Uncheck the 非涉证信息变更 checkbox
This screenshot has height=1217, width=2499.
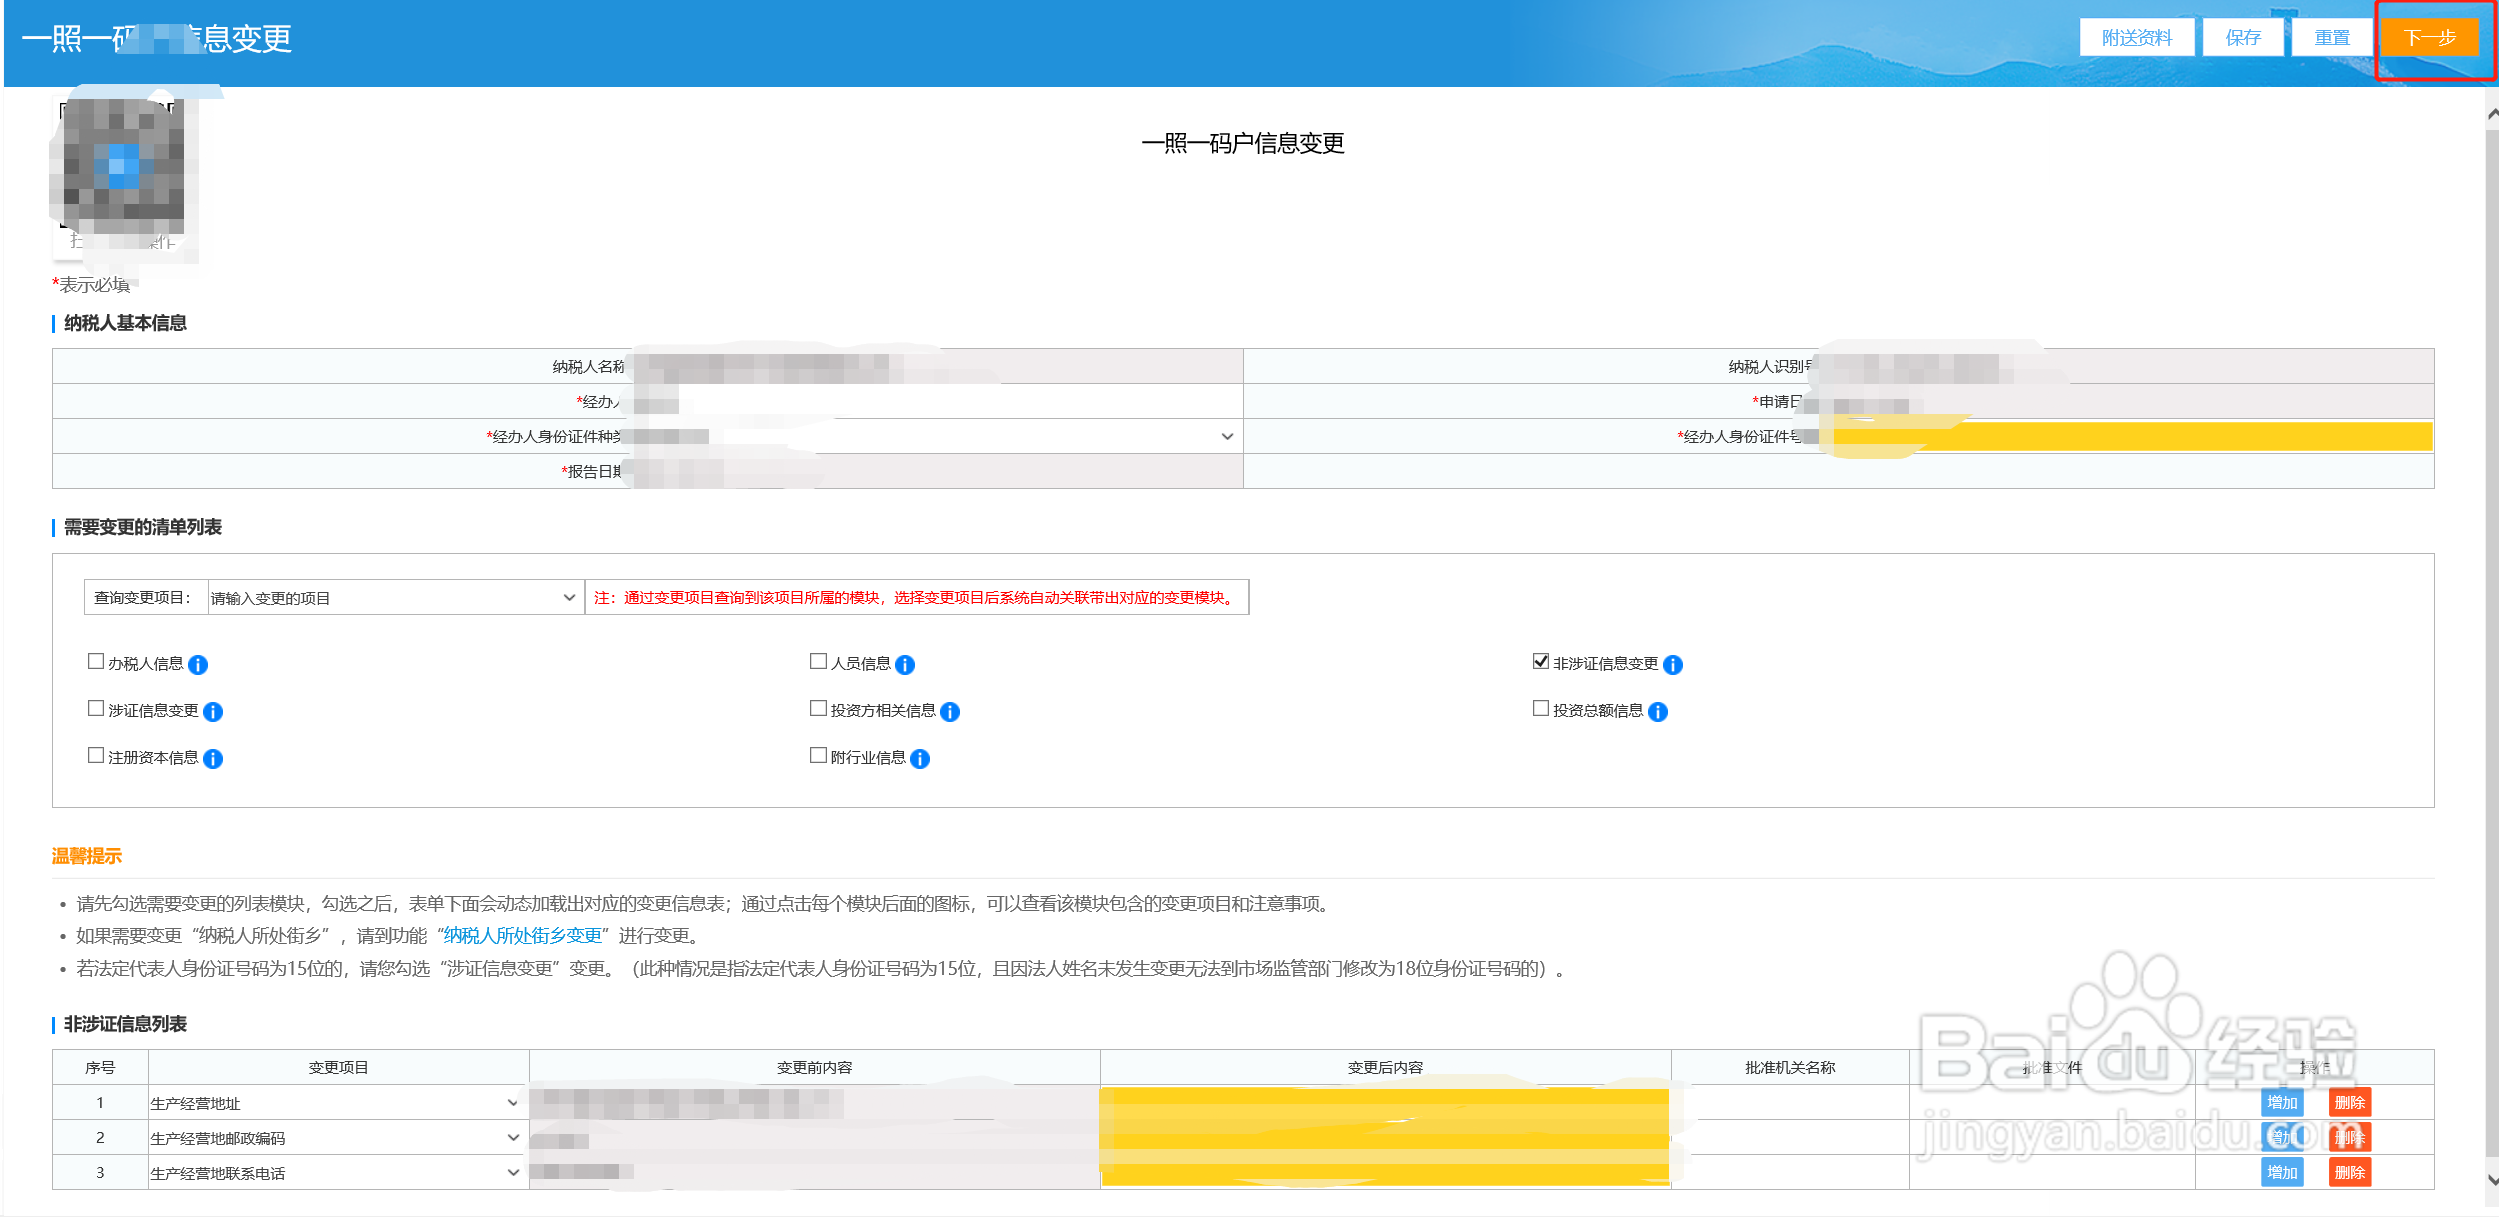(x=1541, y=661)
